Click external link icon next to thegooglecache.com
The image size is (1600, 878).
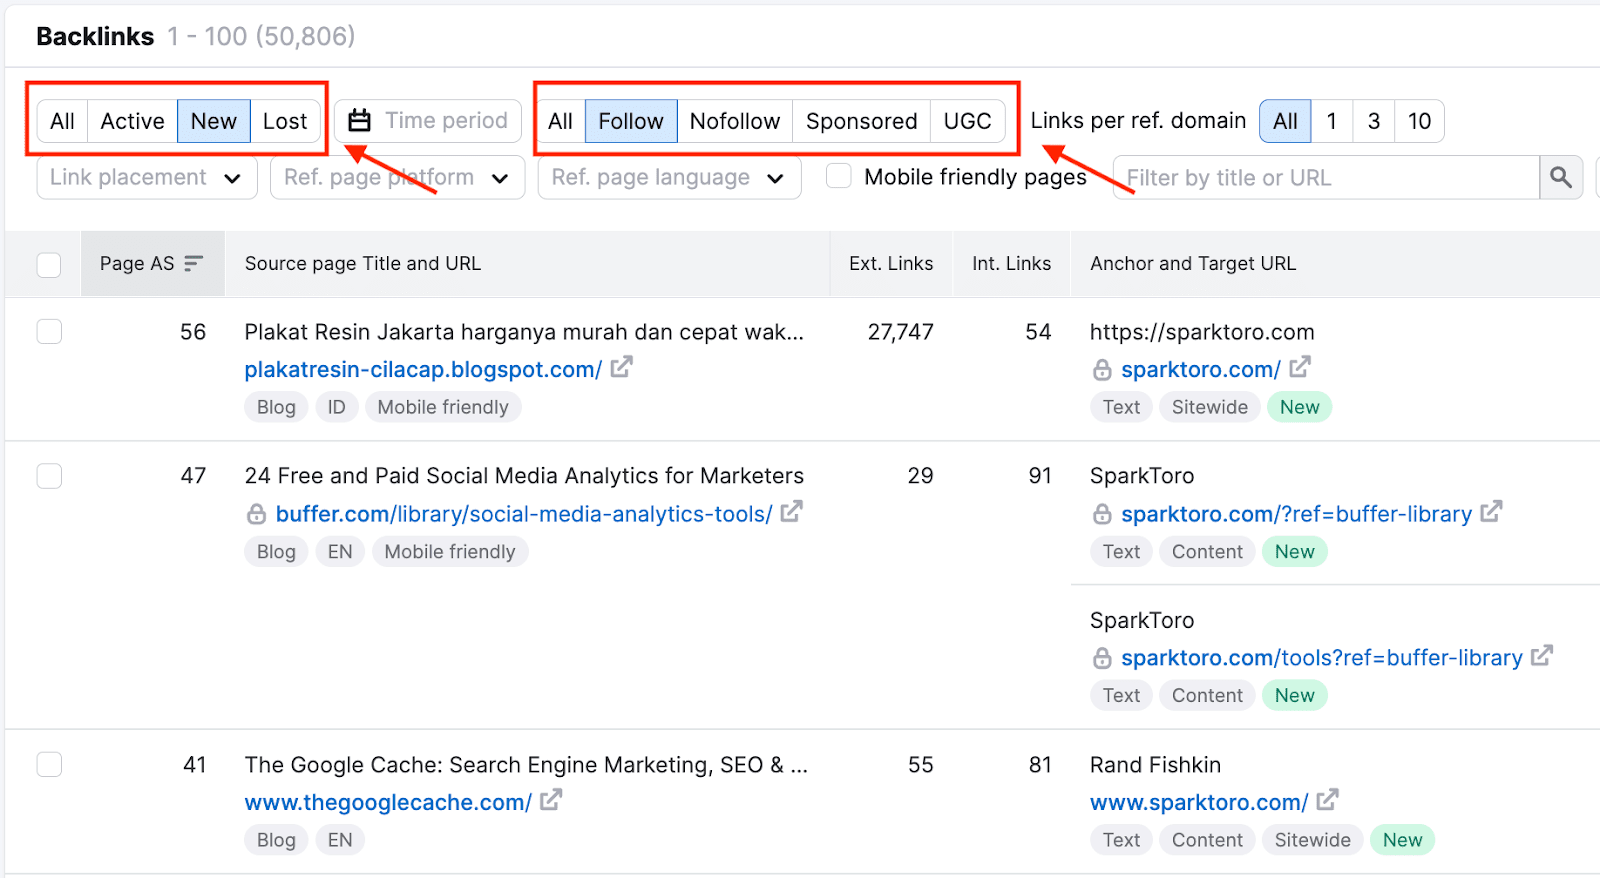[x=550, y=800]
